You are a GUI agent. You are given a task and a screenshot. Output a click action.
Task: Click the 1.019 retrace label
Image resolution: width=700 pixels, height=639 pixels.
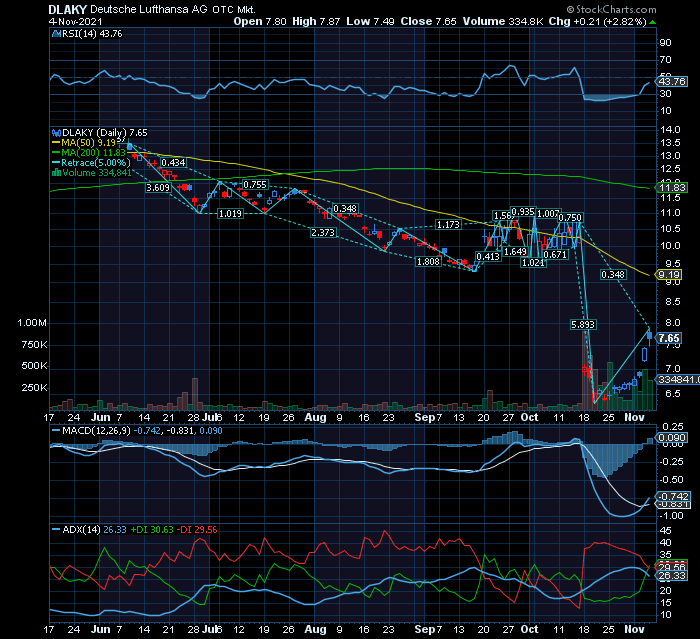230,213
